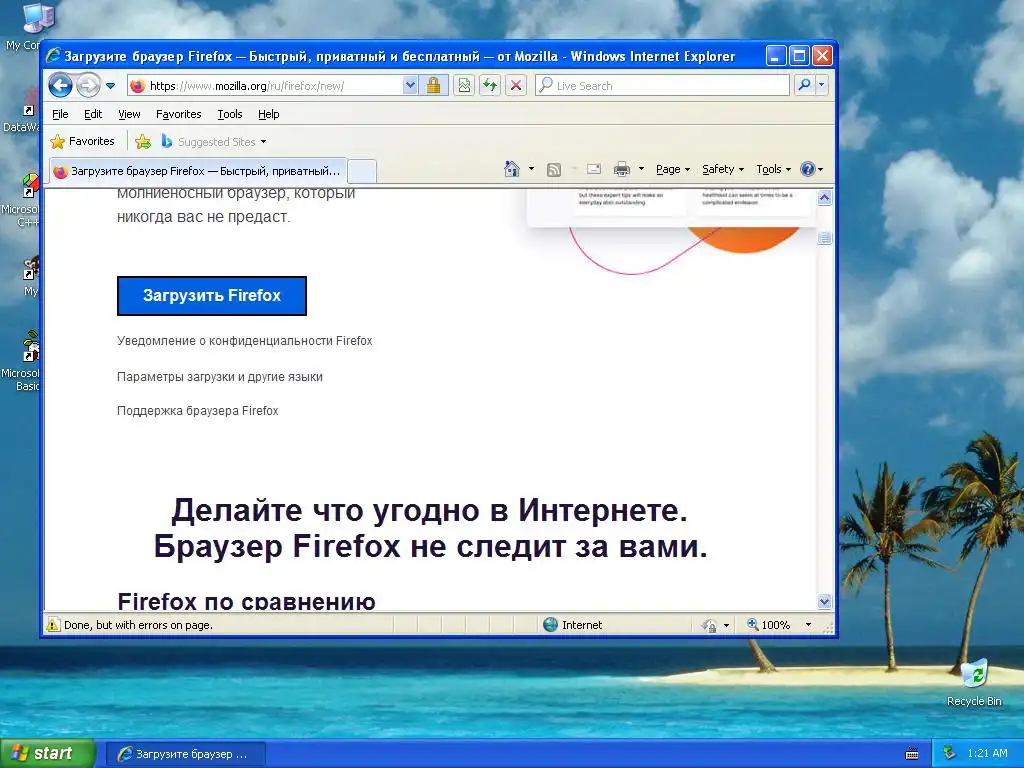1024x768 pixels.
Task: Click the page errors warning icon
Action: [x=52, y=625]
